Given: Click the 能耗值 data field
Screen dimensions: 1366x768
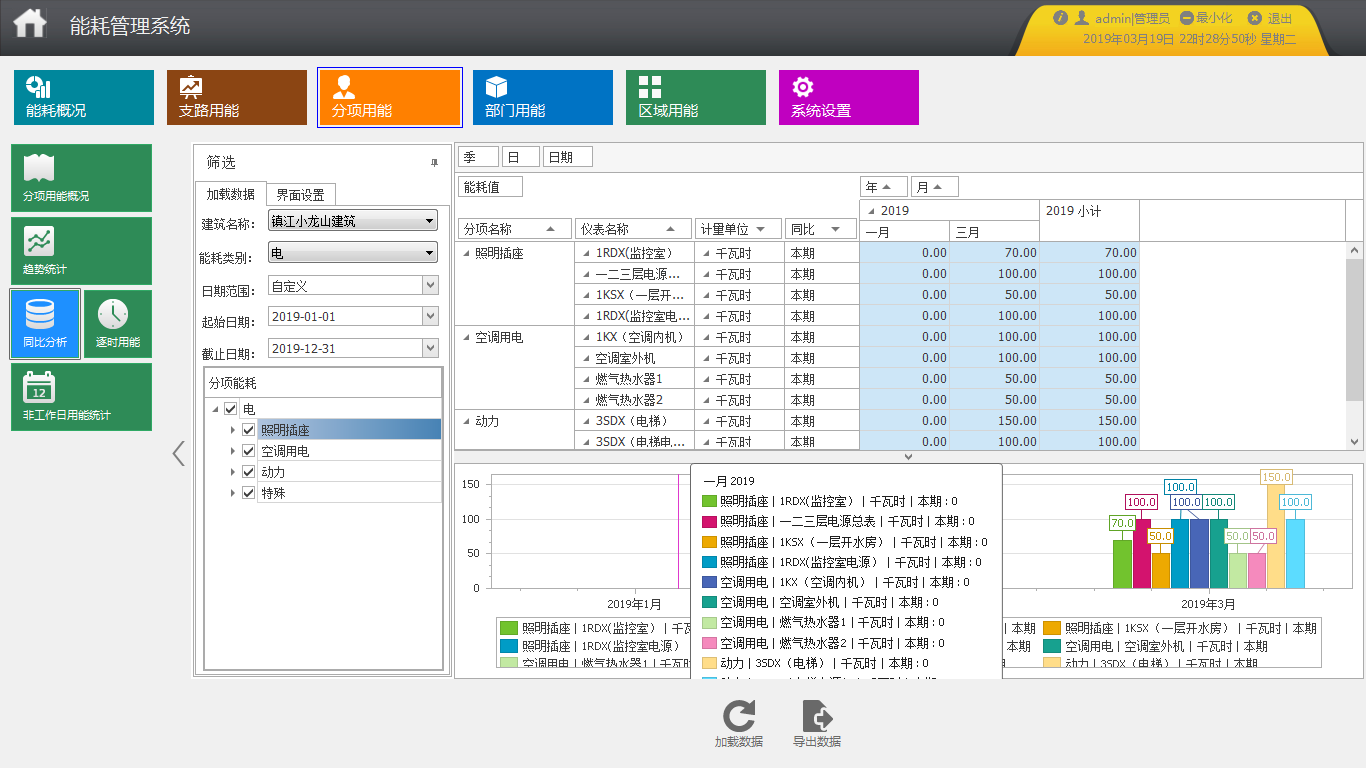Looking at the screenshot, I should [490, 186].
